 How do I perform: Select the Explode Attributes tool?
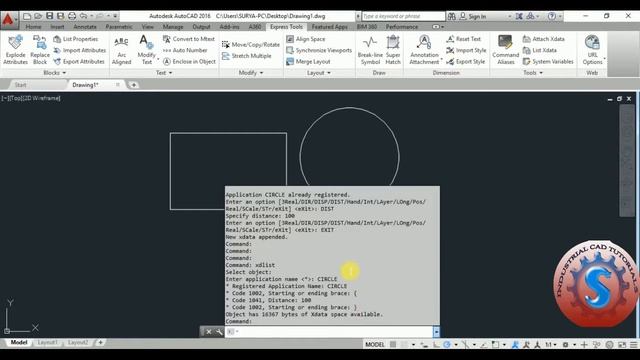pos(16,50)
